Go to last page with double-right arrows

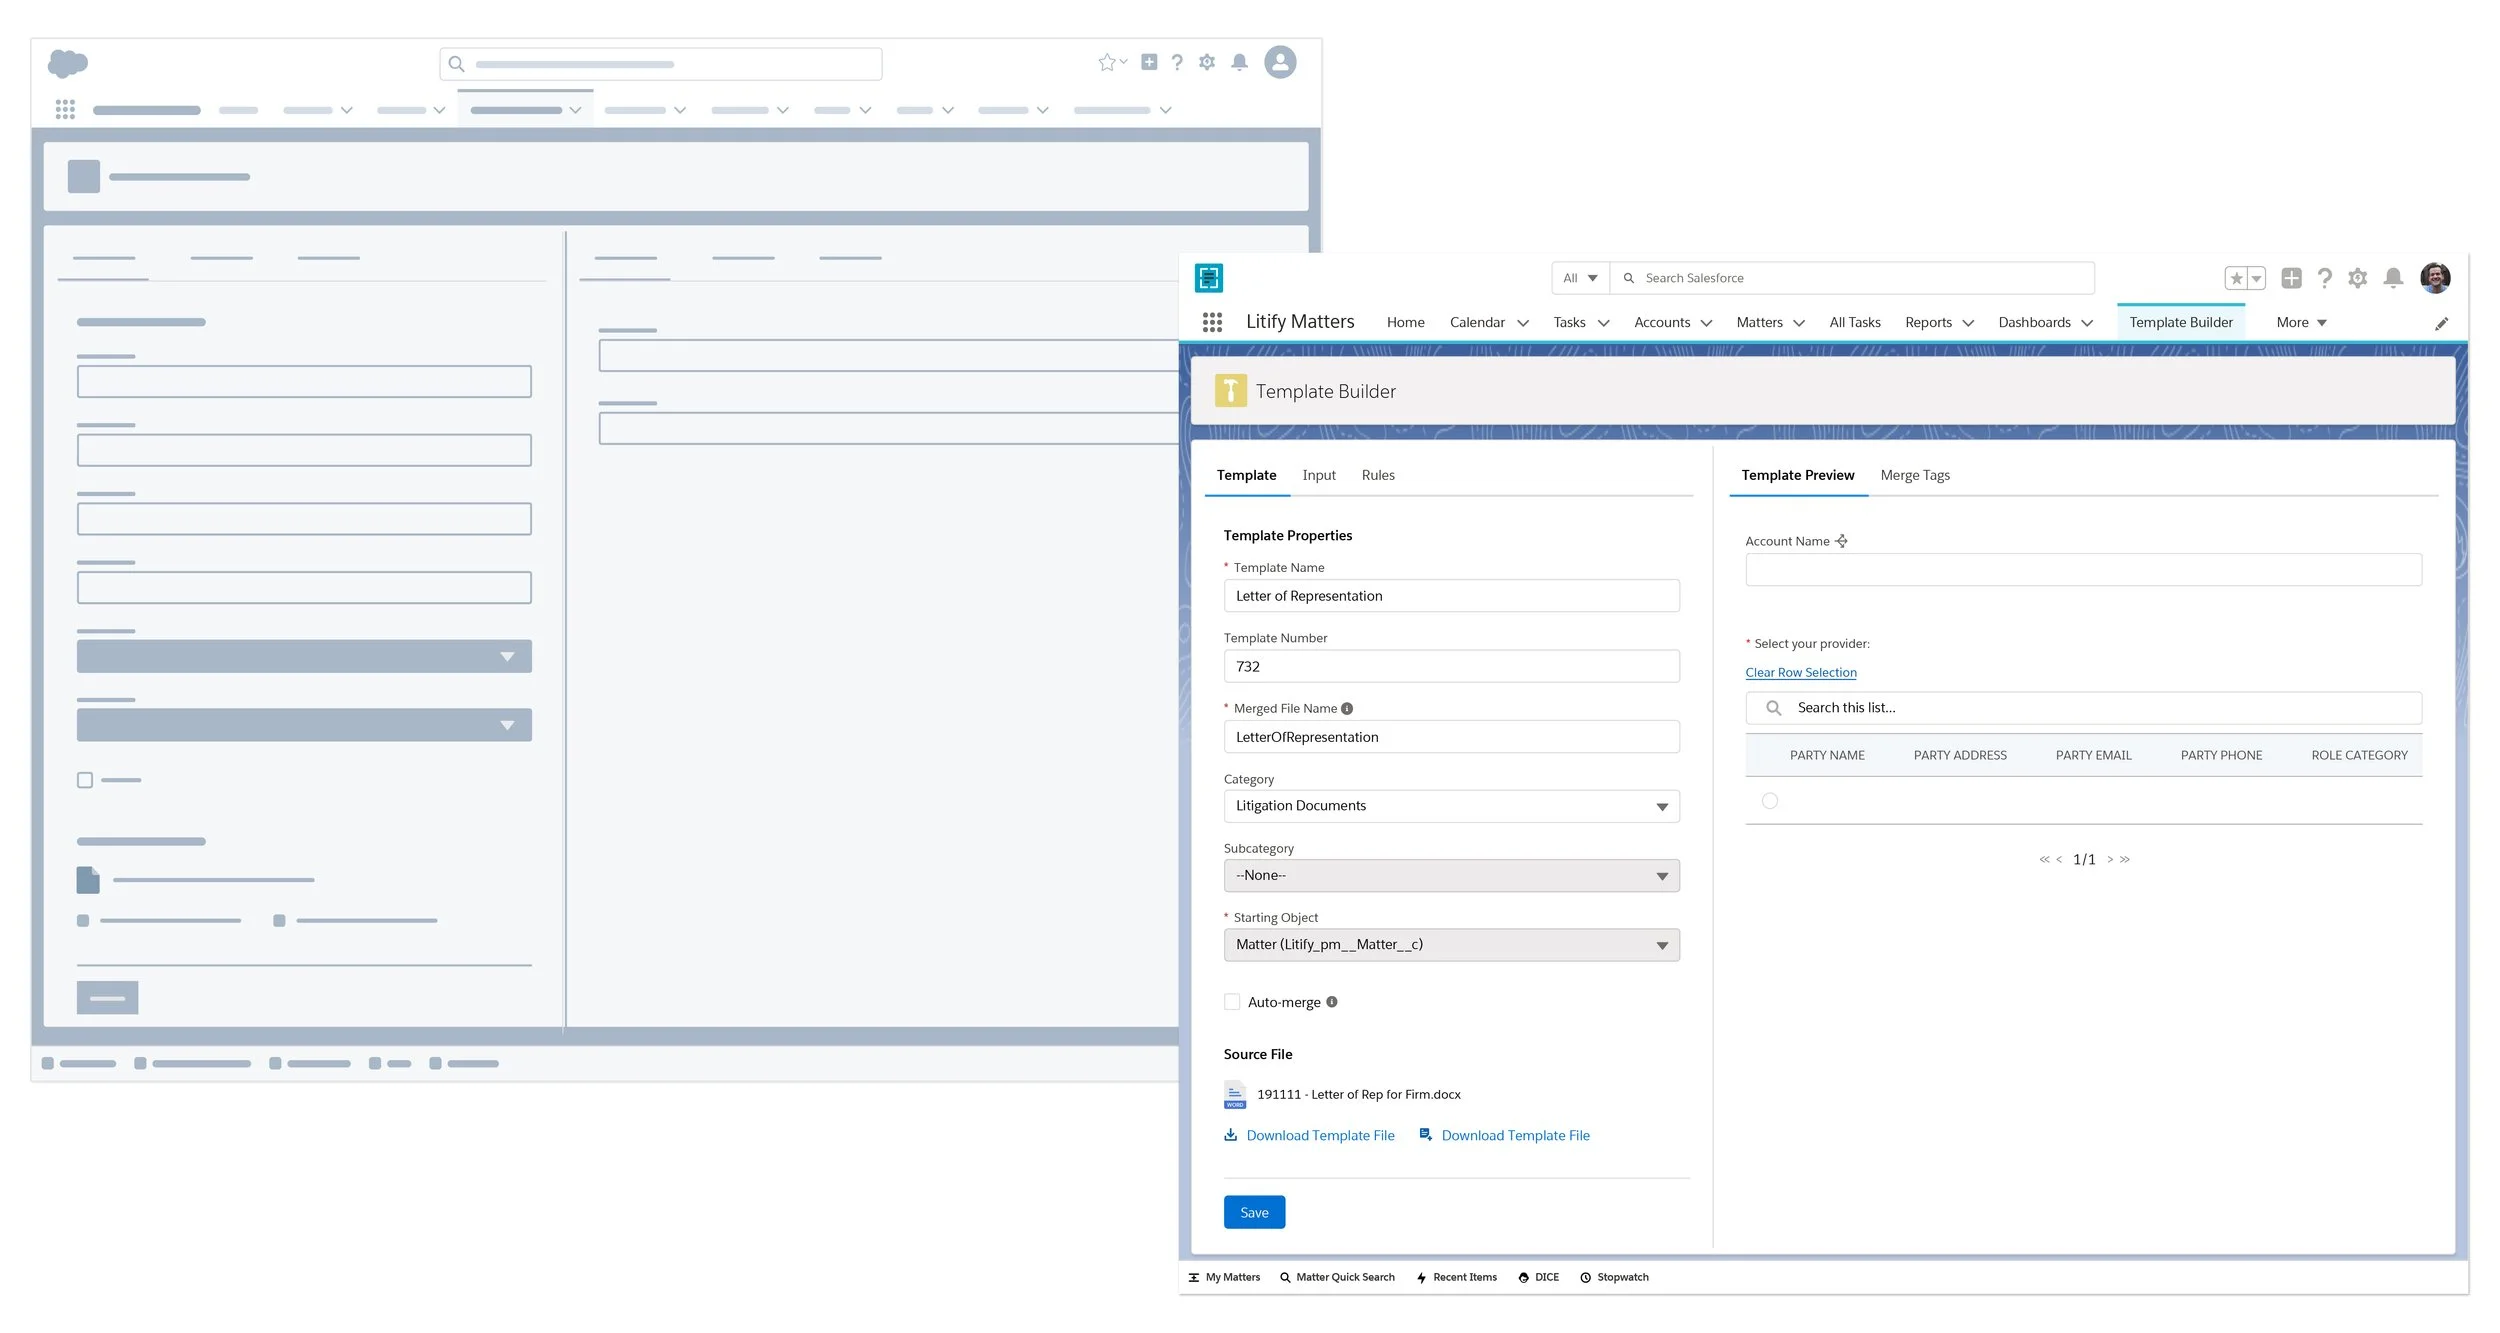tap(2125, 860)
